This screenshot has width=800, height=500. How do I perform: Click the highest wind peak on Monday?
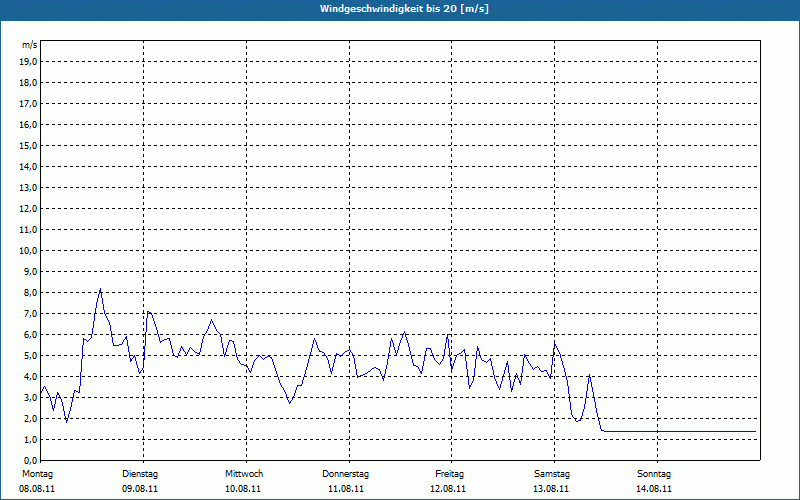tap(101, 289)
